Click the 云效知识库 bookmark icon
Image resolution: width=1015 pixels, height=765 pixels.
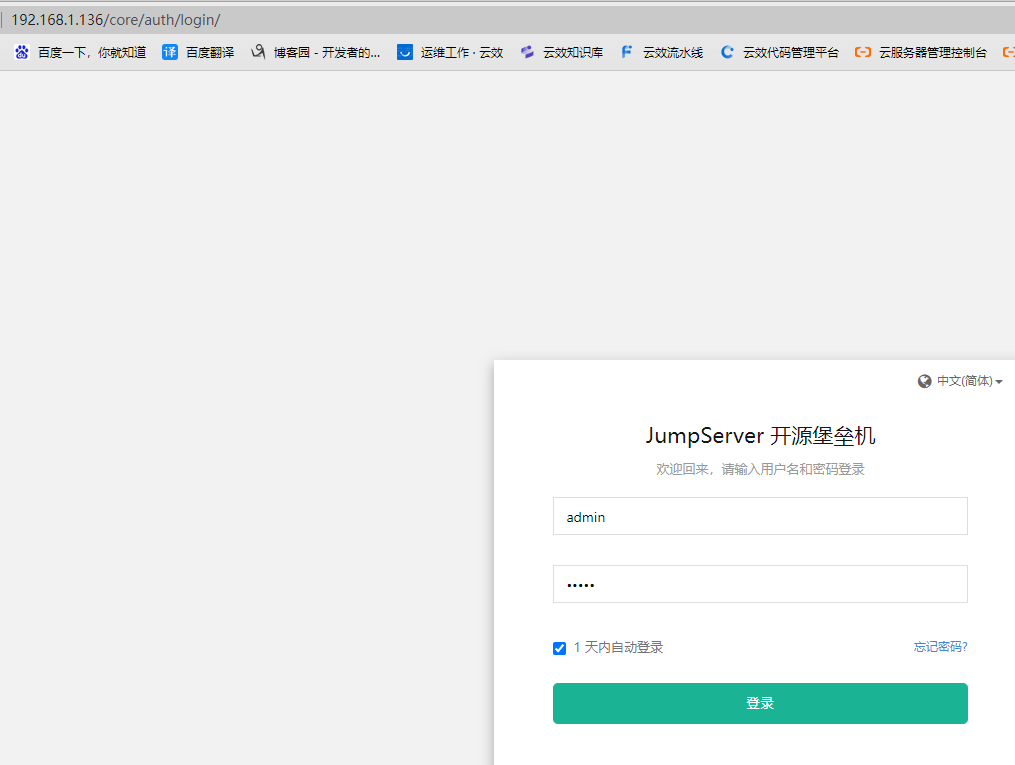click(x=528, y=52)
